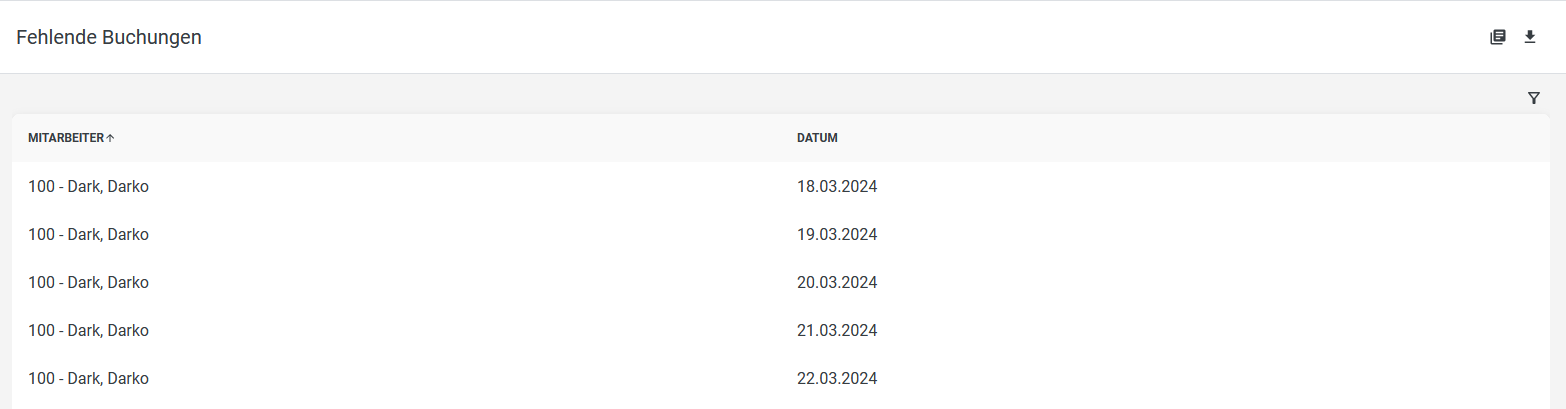
Task: Toggle the sort arrow beside Mitarbeiter
Action: (110, 138)
